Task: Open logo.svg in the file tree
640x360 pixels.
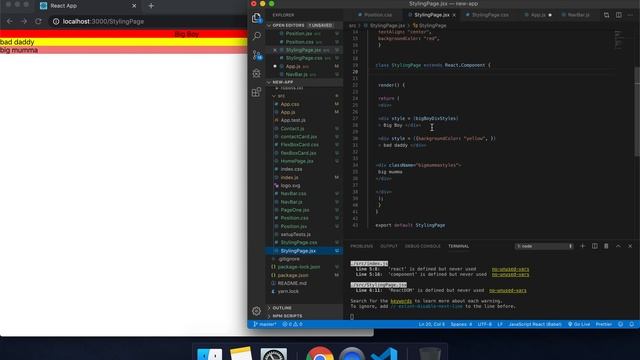Action: click(304, 185)
